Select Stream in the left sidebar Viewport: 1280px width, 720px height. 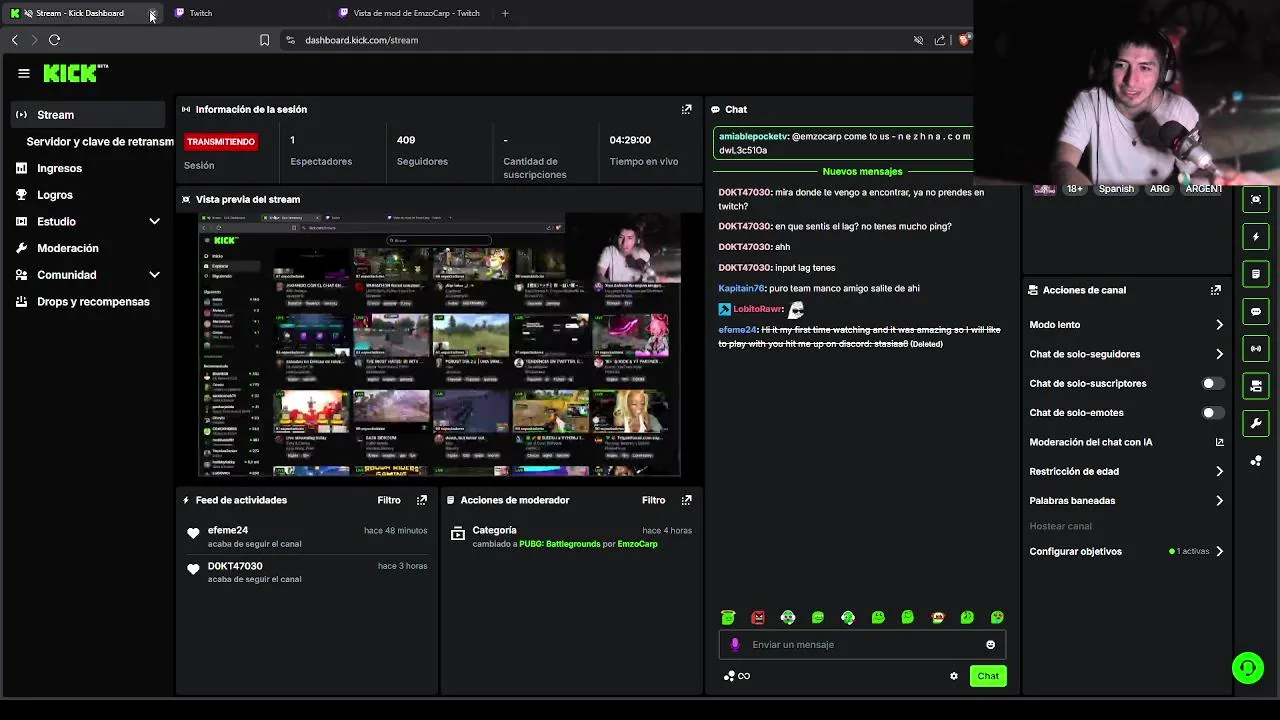pyautogui.click(x=88, y=114)
